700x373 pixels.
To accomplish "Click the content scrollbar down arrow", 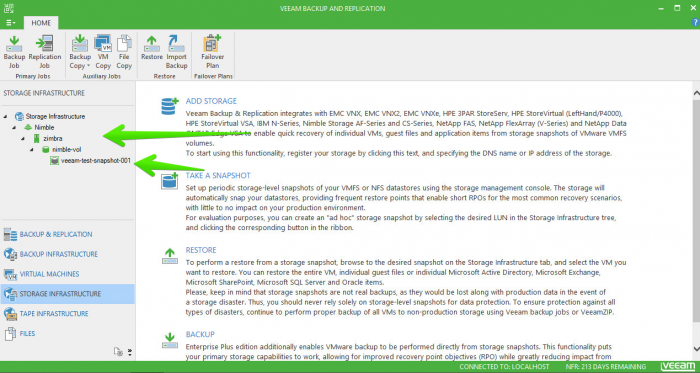I will (x=696, y=348).
